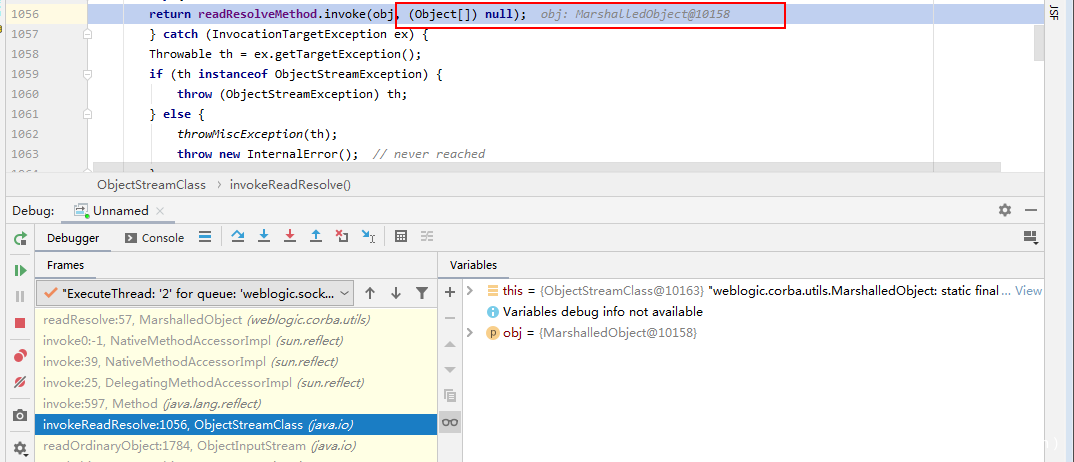Rerun the debug session

click(x=20, y=239)
